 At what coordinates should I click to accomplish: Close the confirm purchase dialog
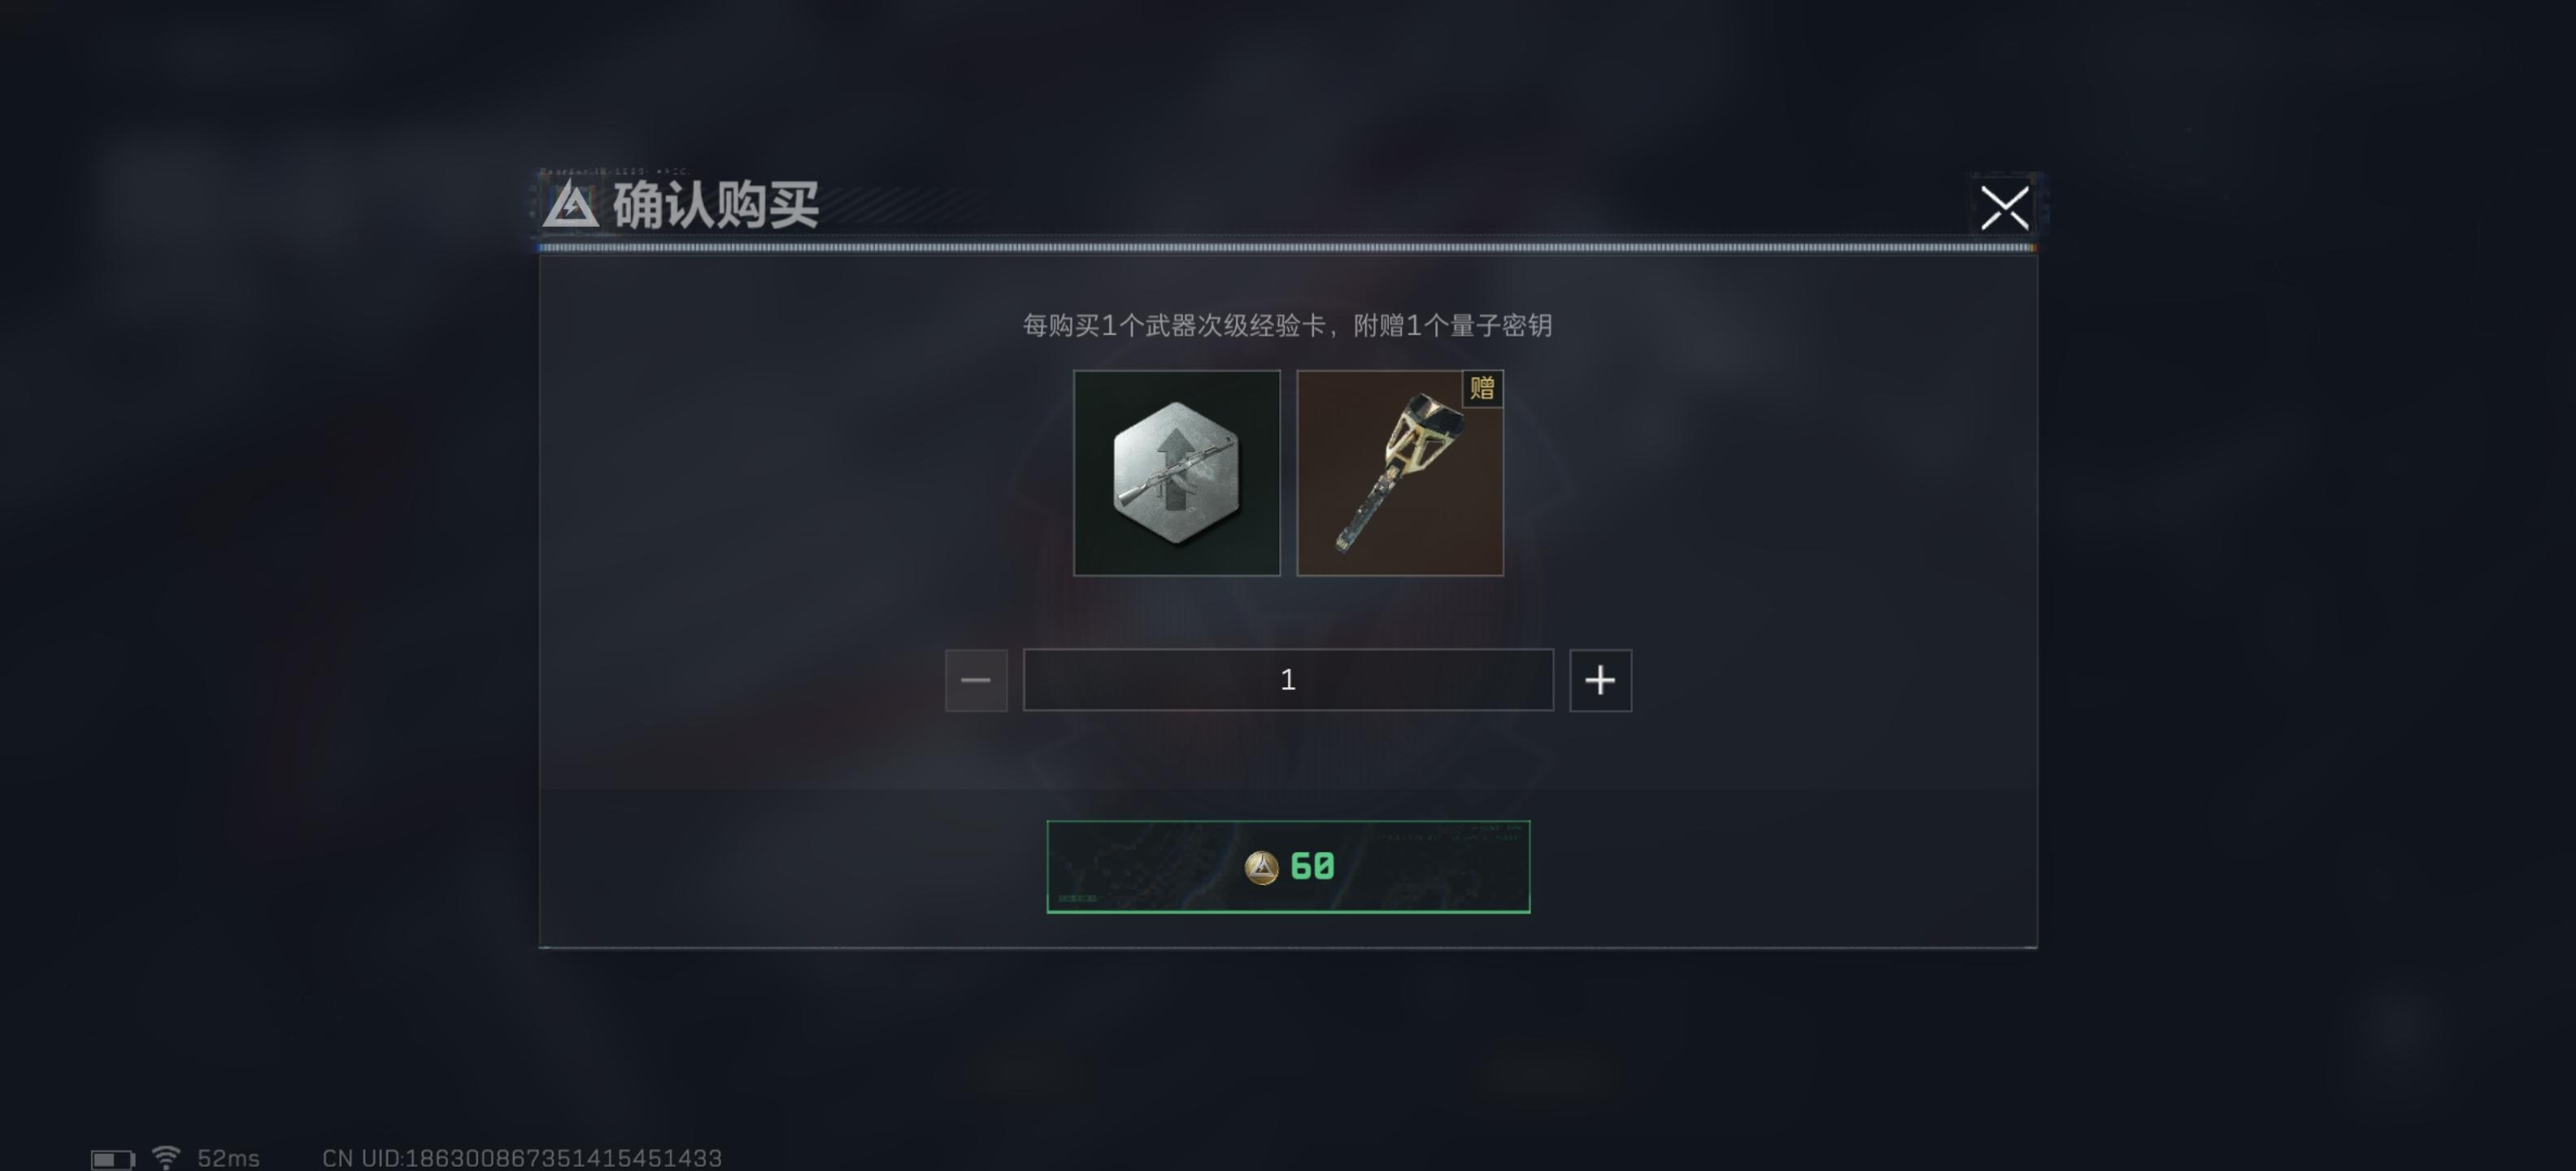(2005, 208)
